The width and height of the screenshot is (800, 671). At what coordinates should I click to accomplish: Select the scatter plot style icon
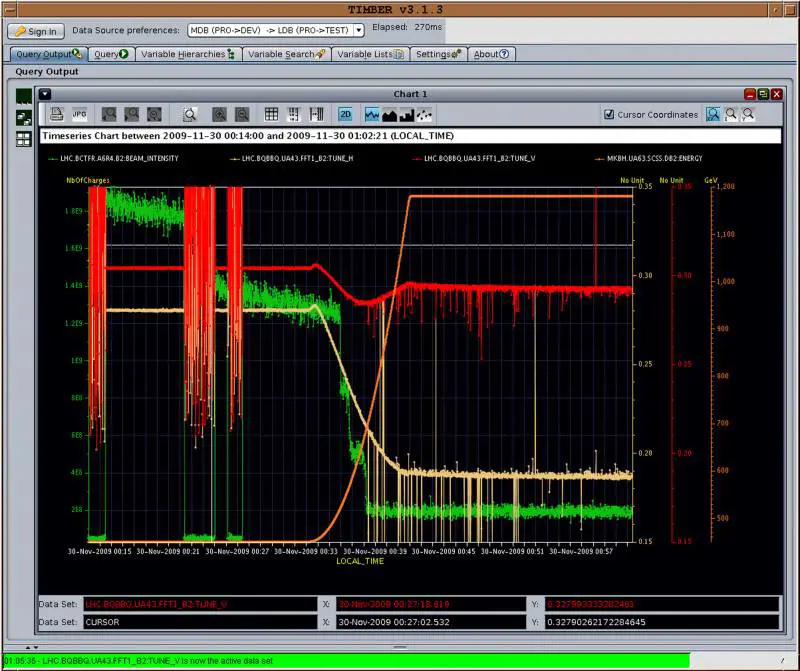[x=425, y=114]
